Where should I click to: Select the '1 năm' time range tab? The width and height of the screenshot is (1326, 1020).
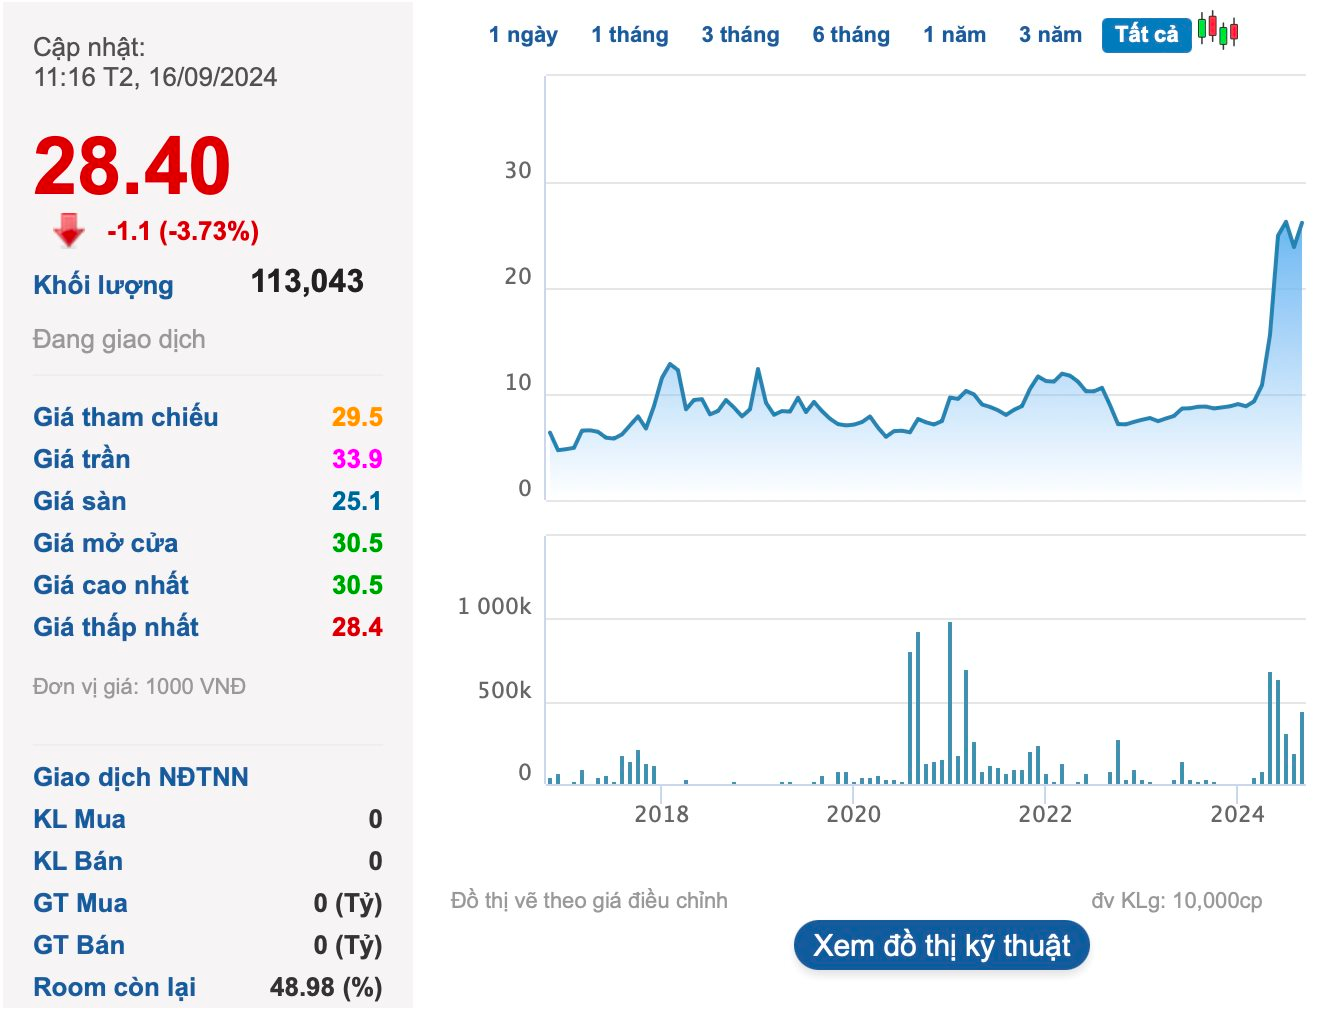(955, 35)
